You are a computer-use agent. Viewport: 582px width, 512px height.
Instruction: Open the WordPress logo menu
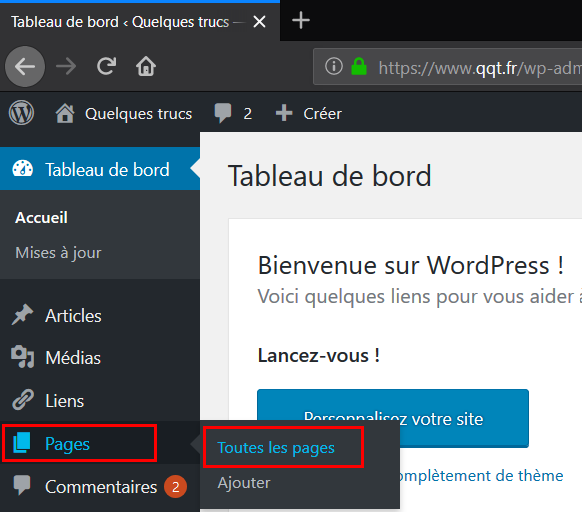(22, 113)
